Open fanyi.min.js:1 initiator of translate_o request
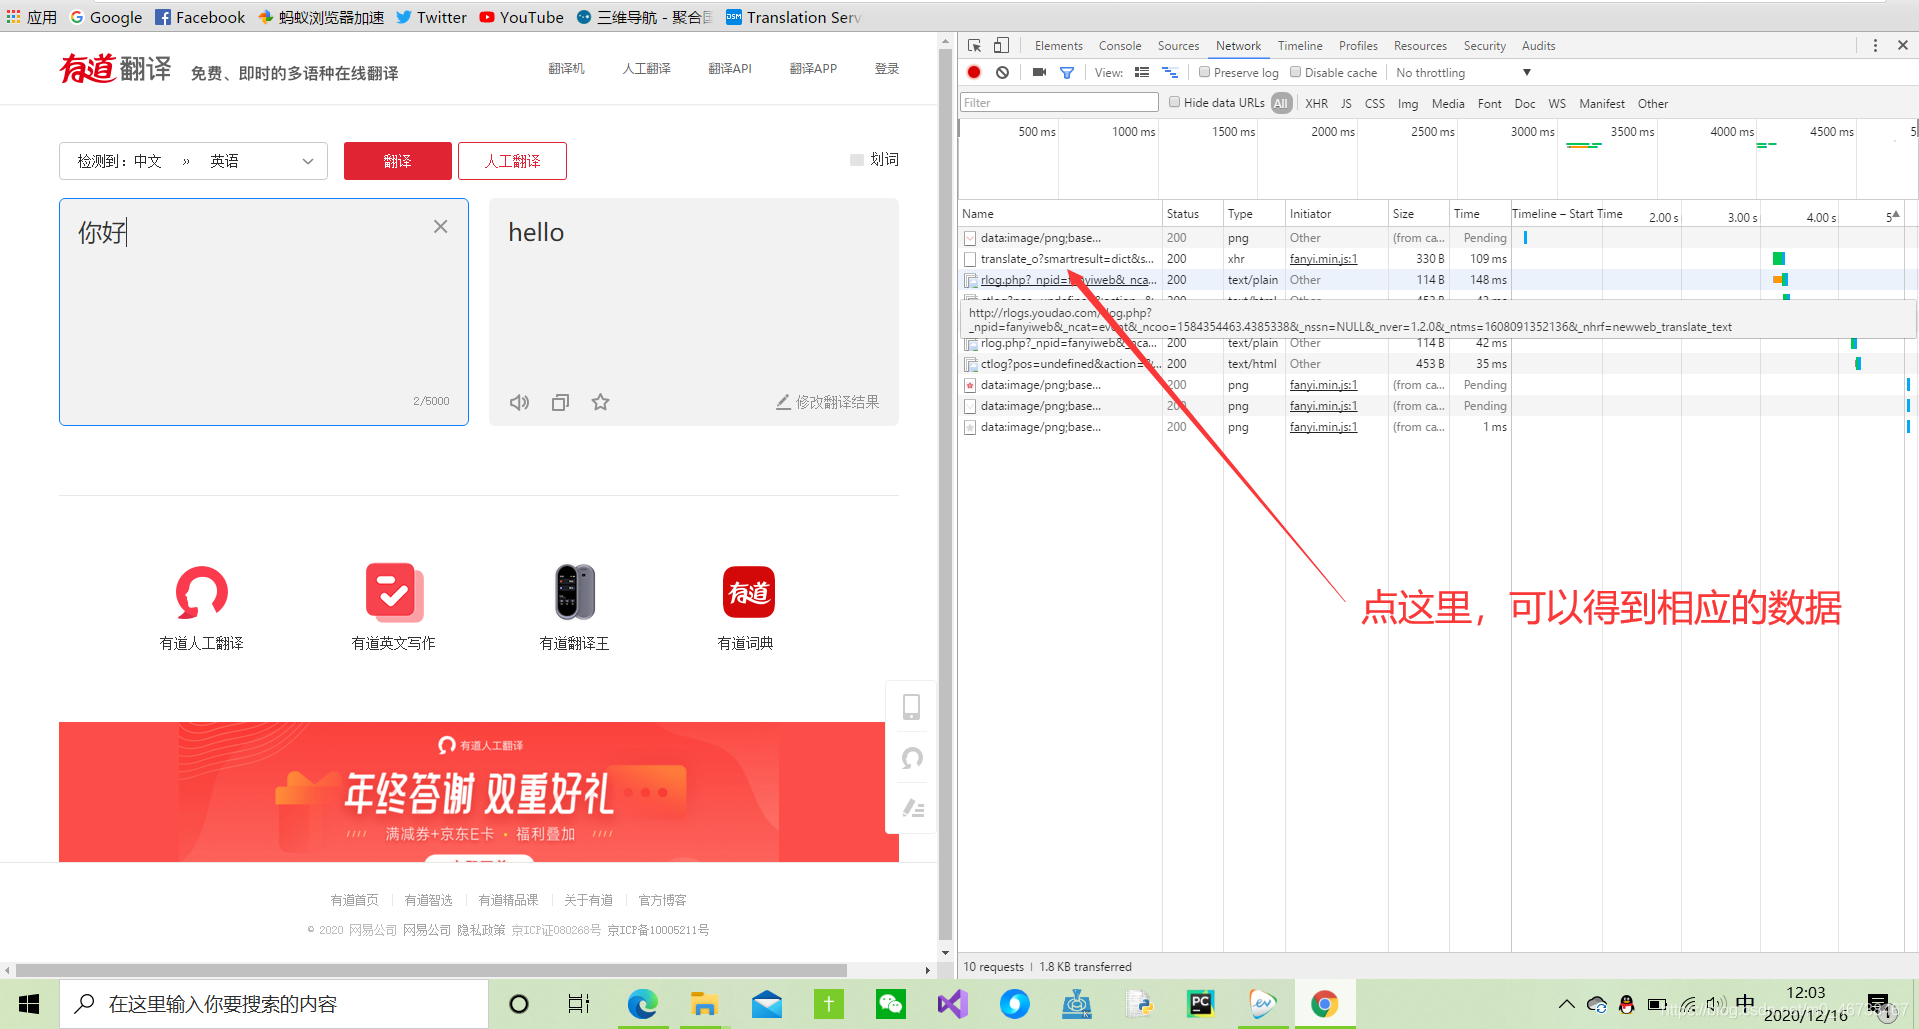 coord(1323,259)
